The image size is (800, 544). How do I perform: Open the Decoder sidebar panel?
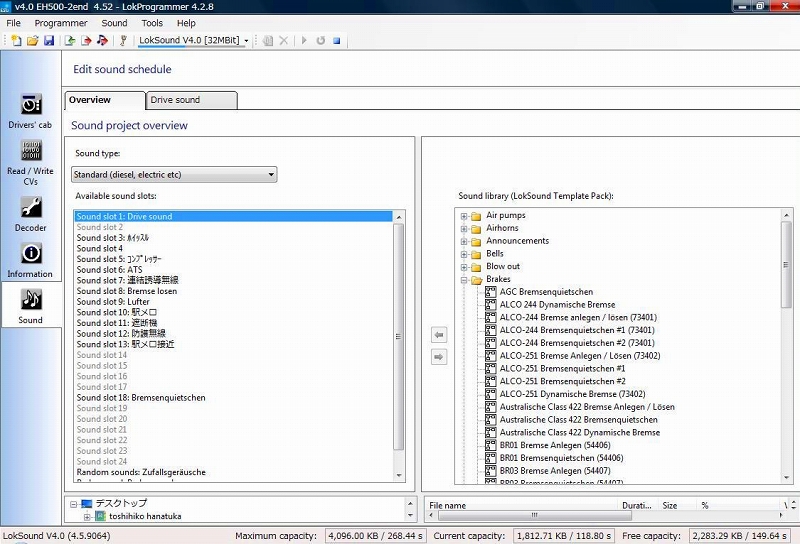point(31,214)
